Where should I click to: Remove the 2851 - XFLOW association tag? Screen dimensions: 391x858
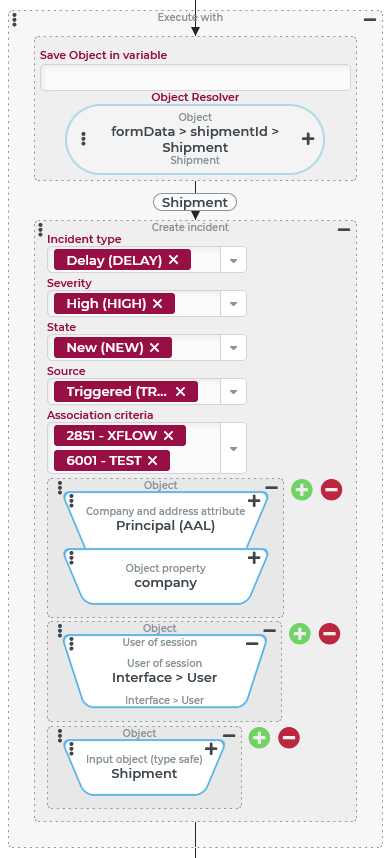168,436
